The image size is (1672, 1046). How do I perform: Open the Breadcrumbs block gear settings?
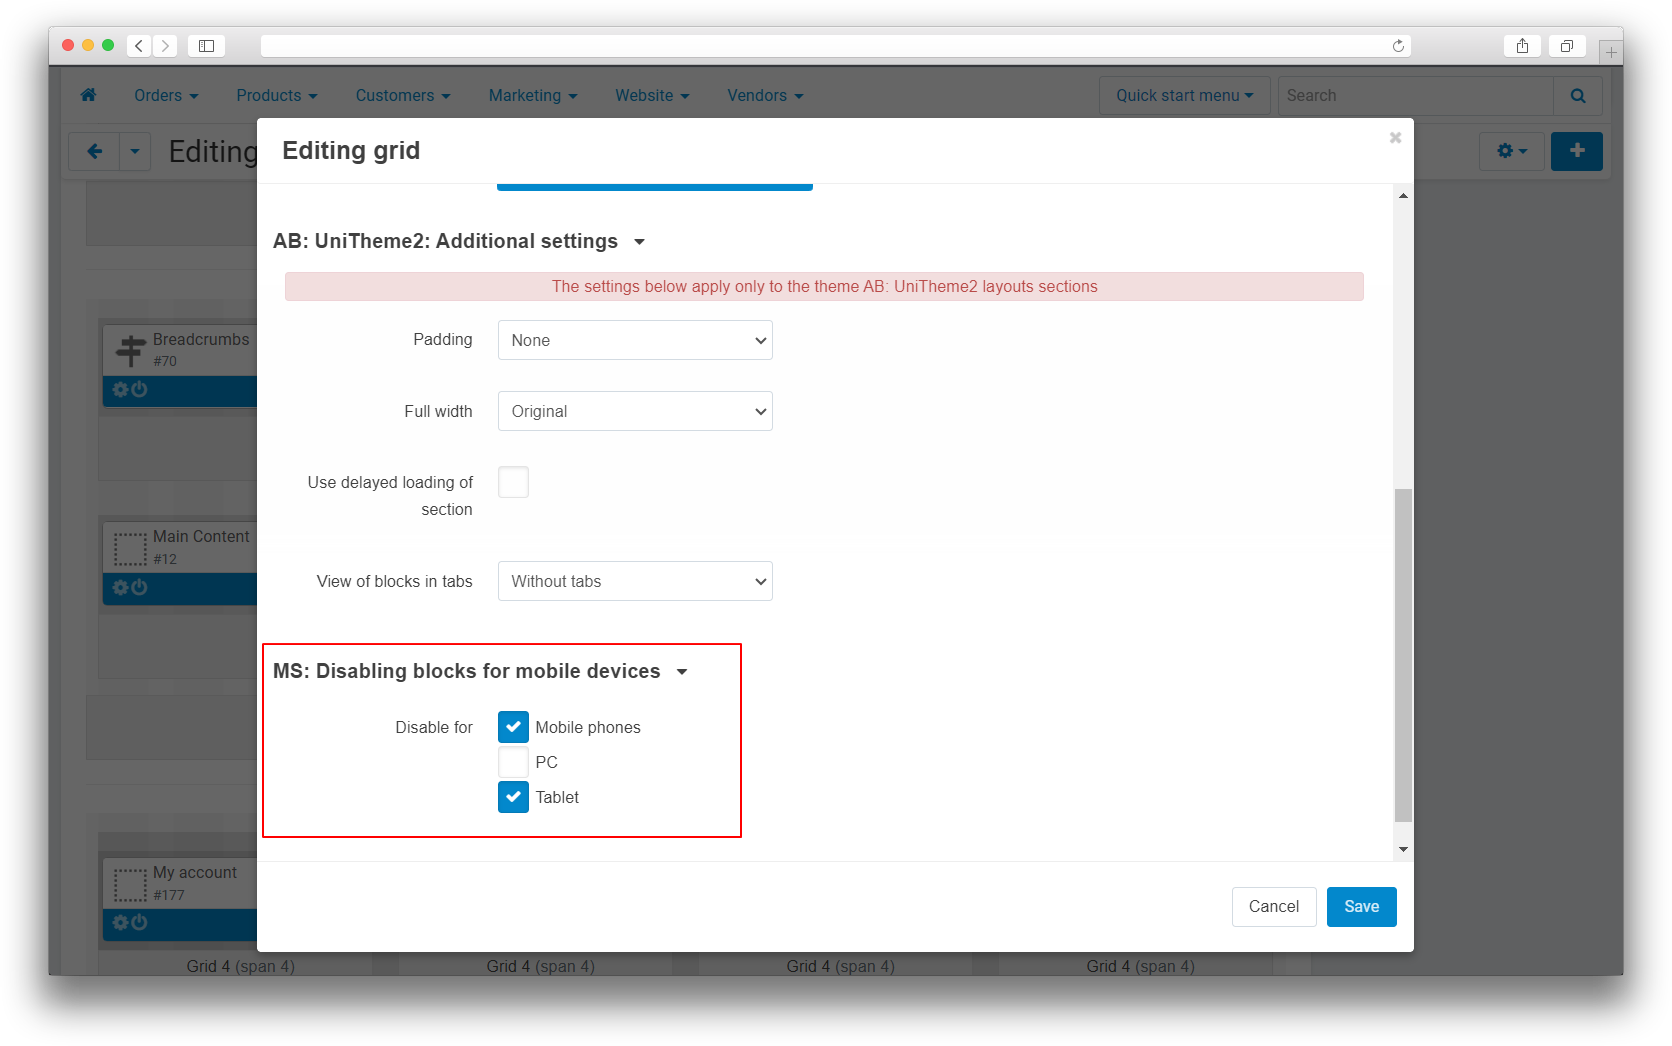[120, 390]
